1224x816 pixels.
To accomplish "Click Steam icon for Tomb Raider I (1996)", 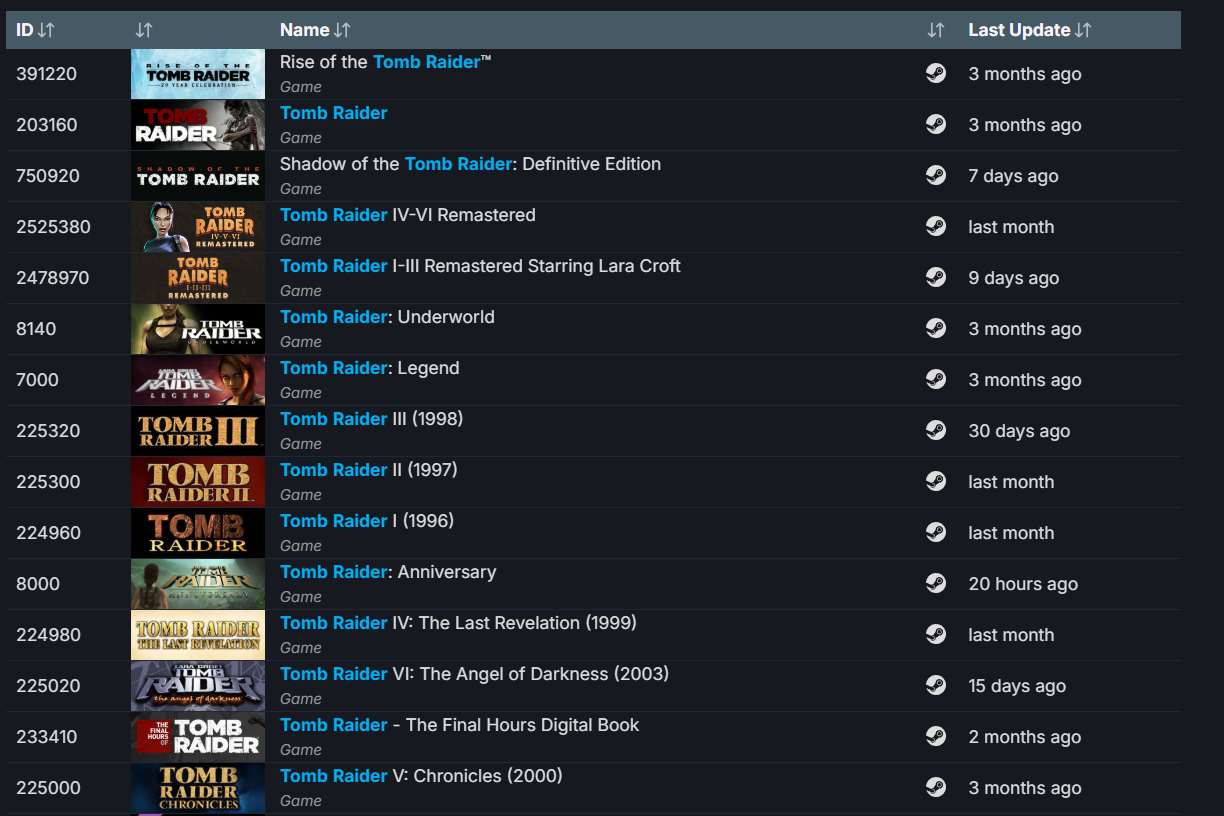I will (936, 532).
